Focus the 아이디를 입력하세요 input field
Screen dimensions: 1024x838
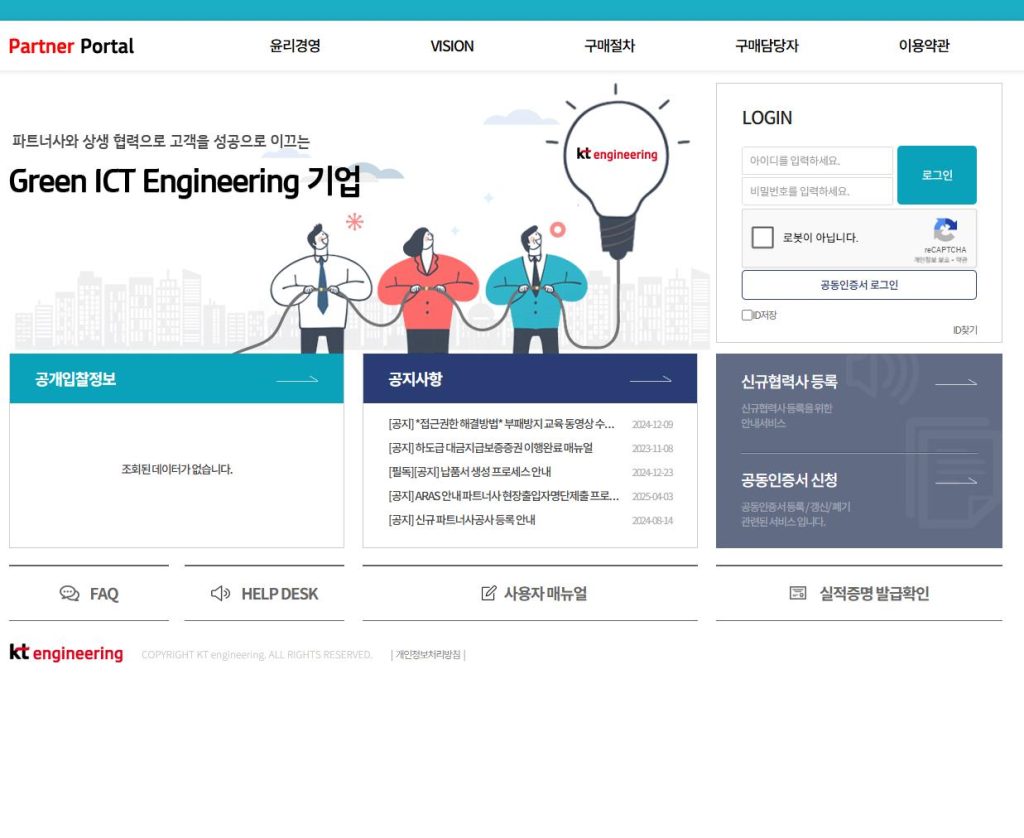point(817,161)
